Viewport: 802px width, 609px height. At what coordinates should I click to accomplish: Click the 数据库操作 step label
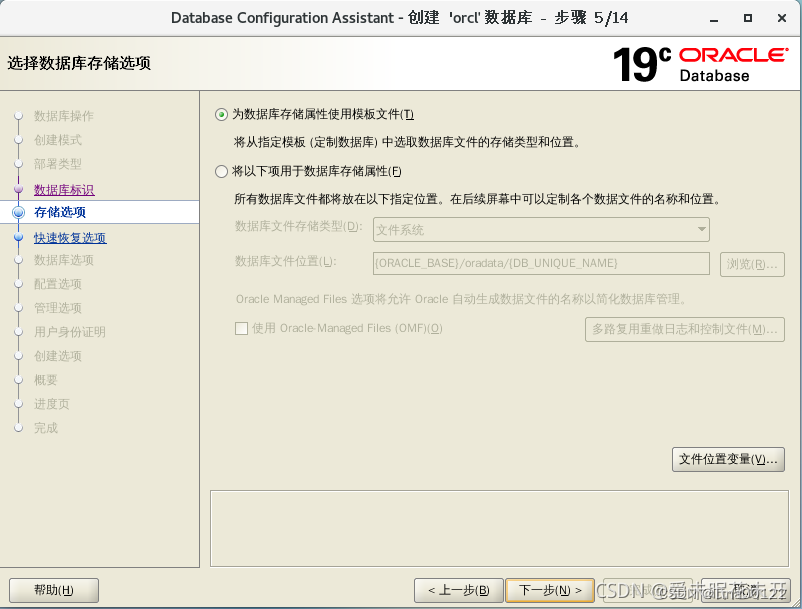click(x=63, y=116)
